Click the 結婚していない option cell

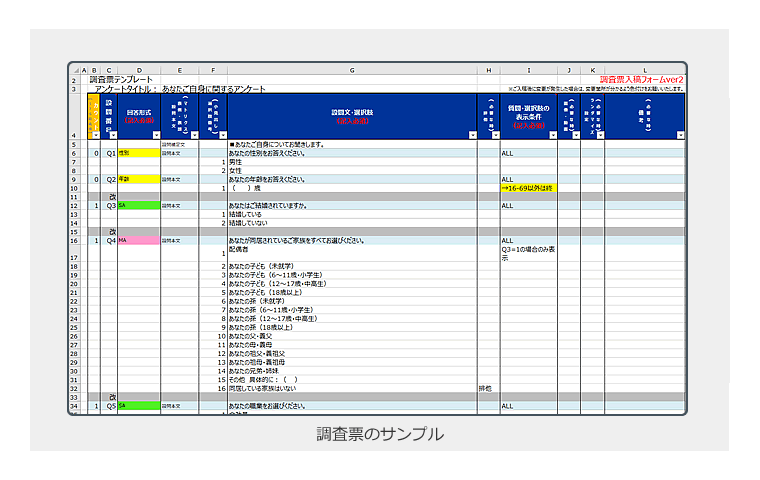(x=352, y=223)
